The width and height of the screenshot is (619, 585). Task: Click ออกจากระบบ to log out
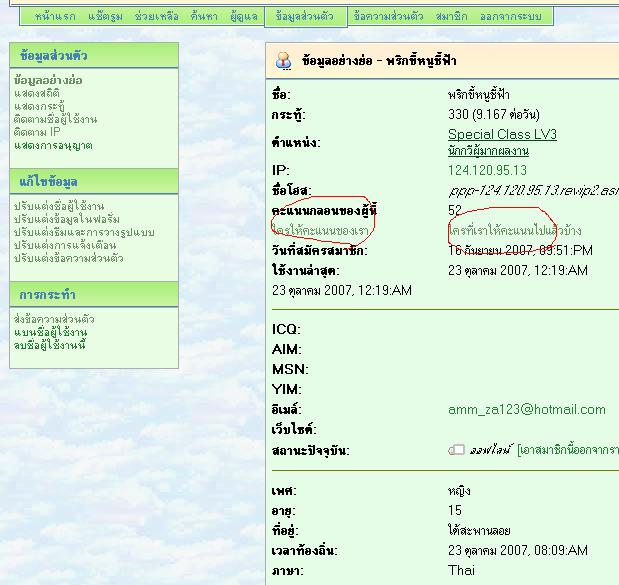click(512, 17)
